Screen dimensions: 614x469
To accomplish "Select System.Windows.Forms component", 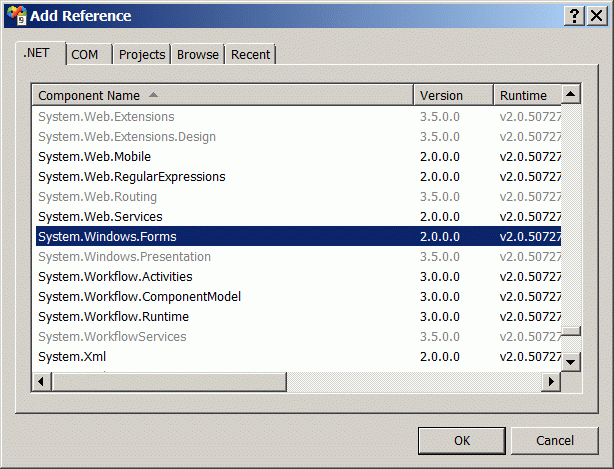I will [298, 236].
